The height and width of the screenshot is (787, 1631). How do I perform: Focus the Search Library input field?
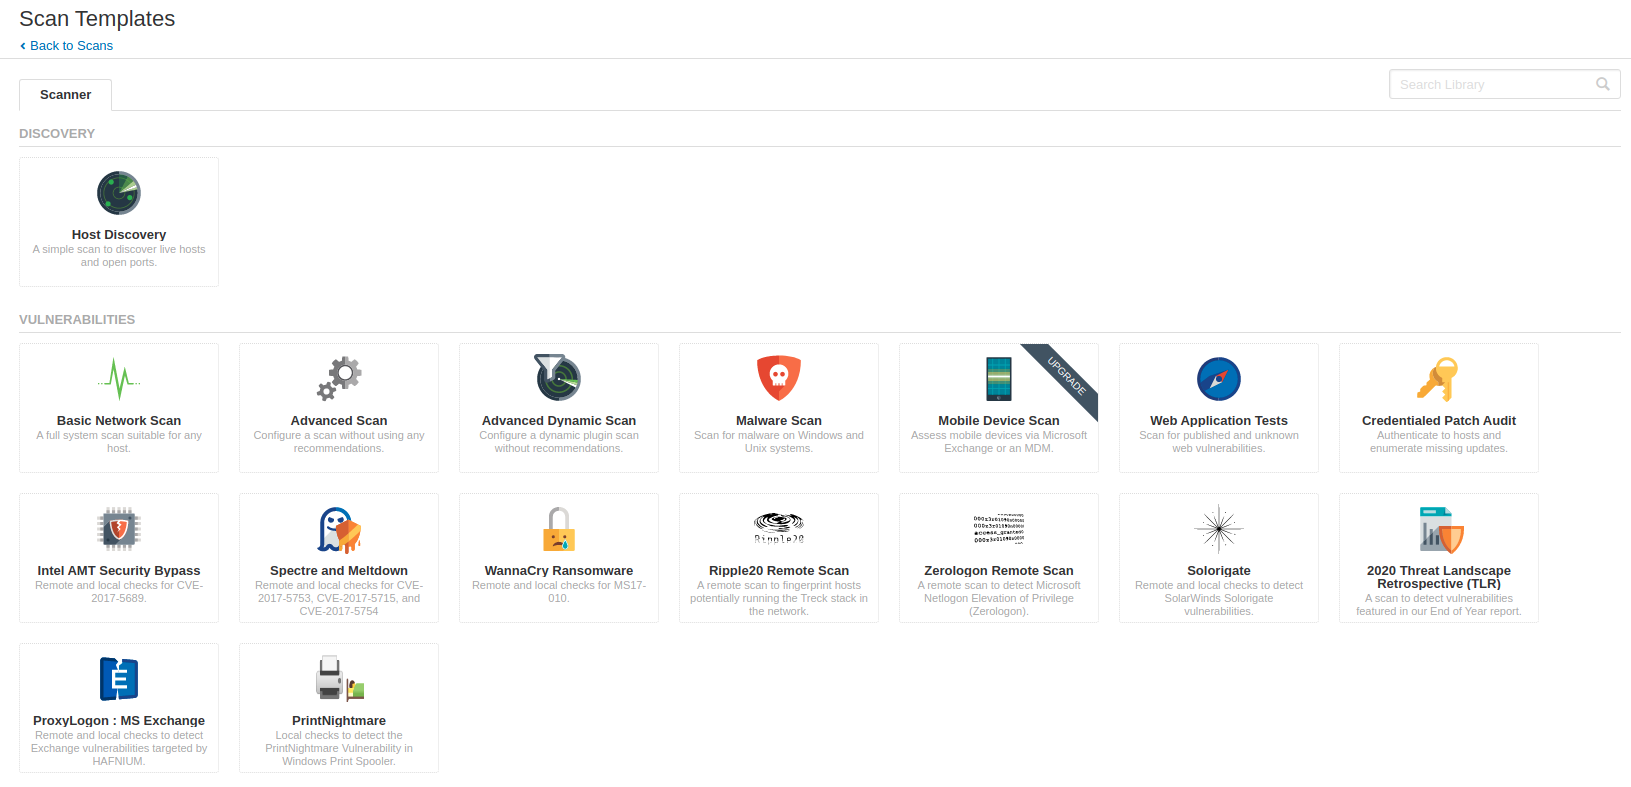[1504, 84]
